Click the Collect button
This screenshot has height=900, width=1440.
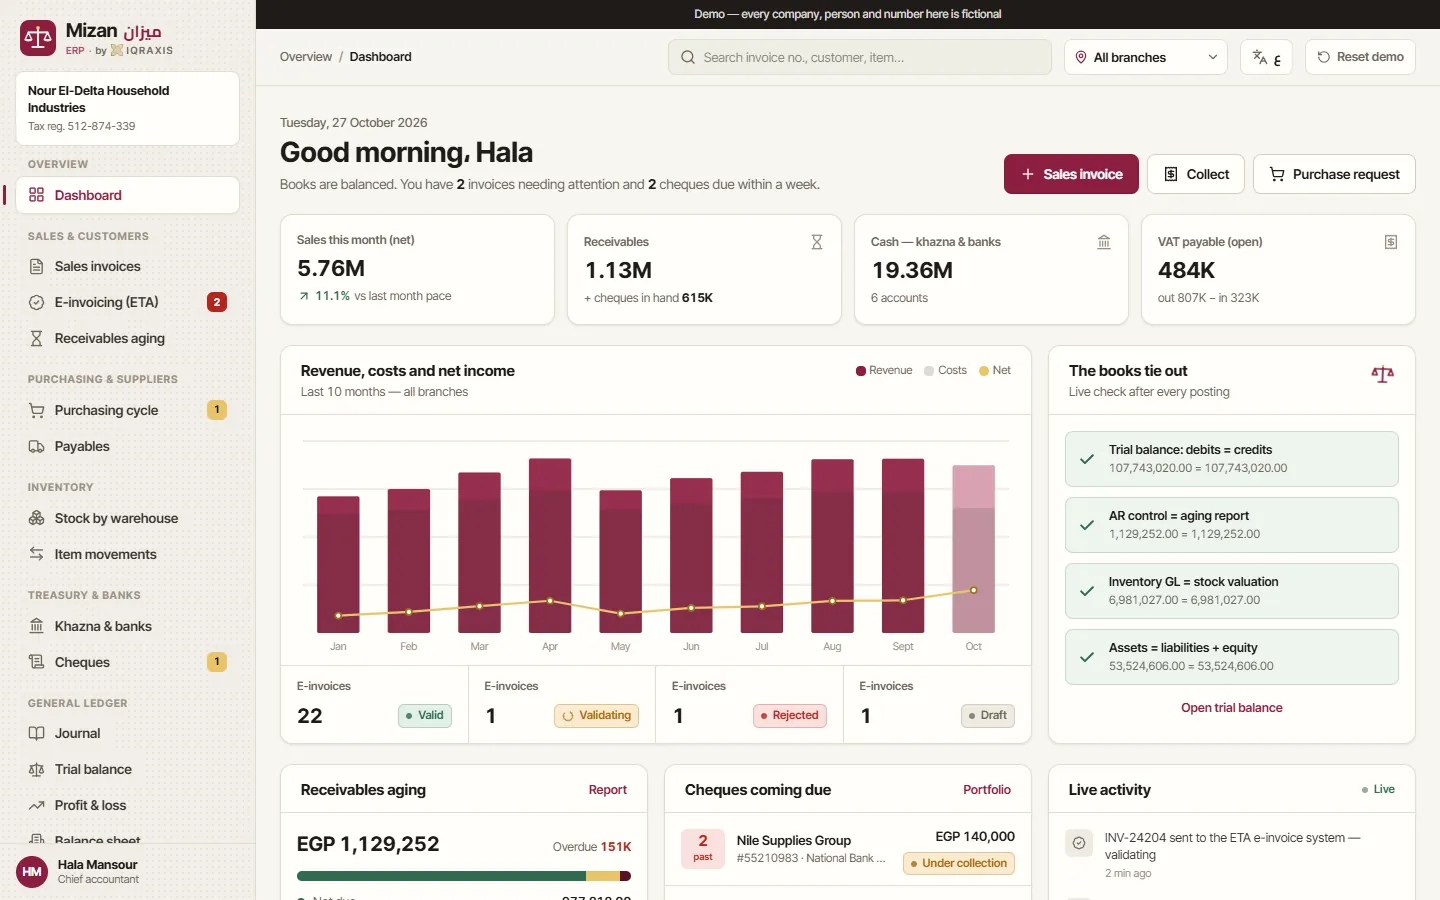(x=1196, y=174)
